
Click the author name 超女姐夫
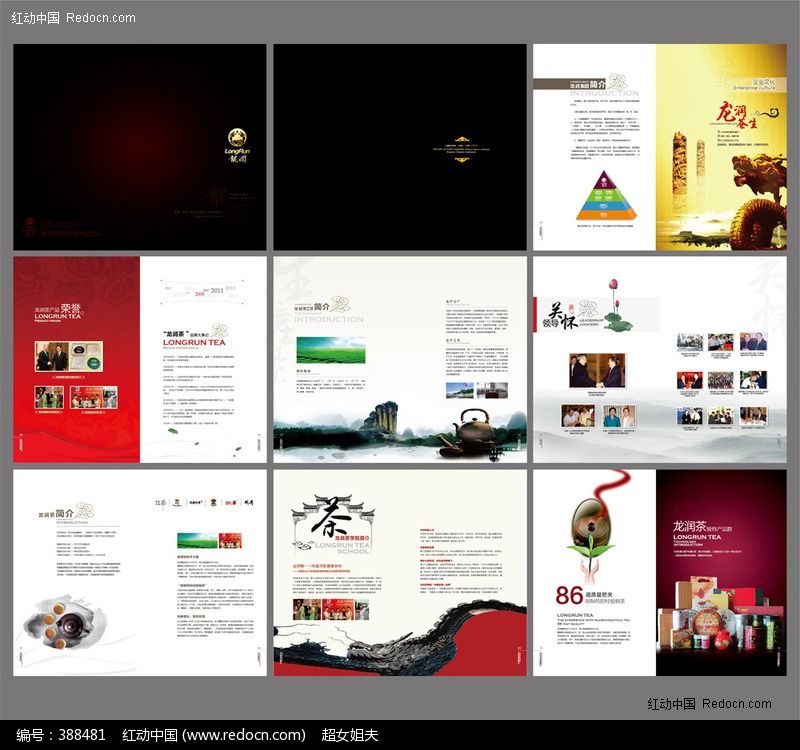pos(350,735)
